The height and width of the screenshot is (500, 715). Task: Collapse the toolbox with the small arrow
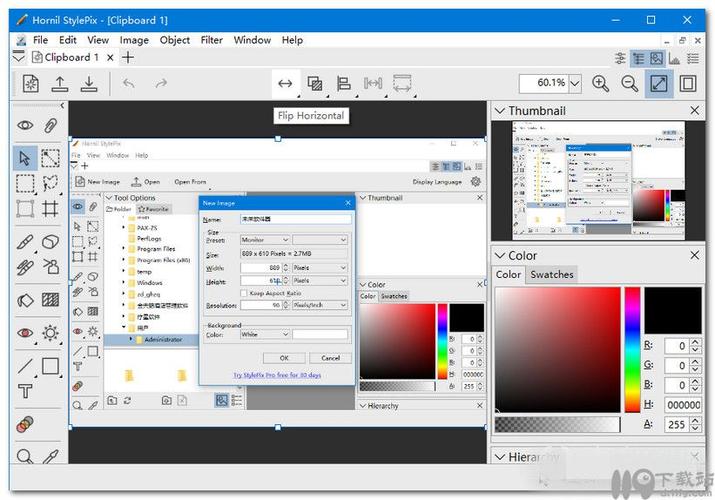tap(62, 106)
